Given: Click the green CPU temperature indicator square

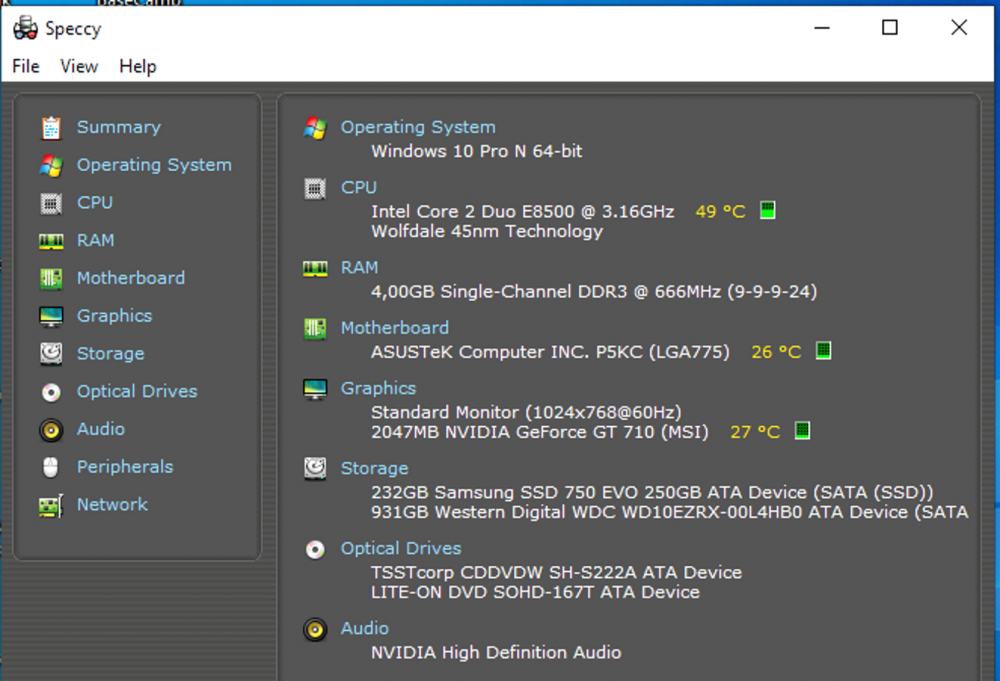Looking at the screenshot, I should point(768,211).
